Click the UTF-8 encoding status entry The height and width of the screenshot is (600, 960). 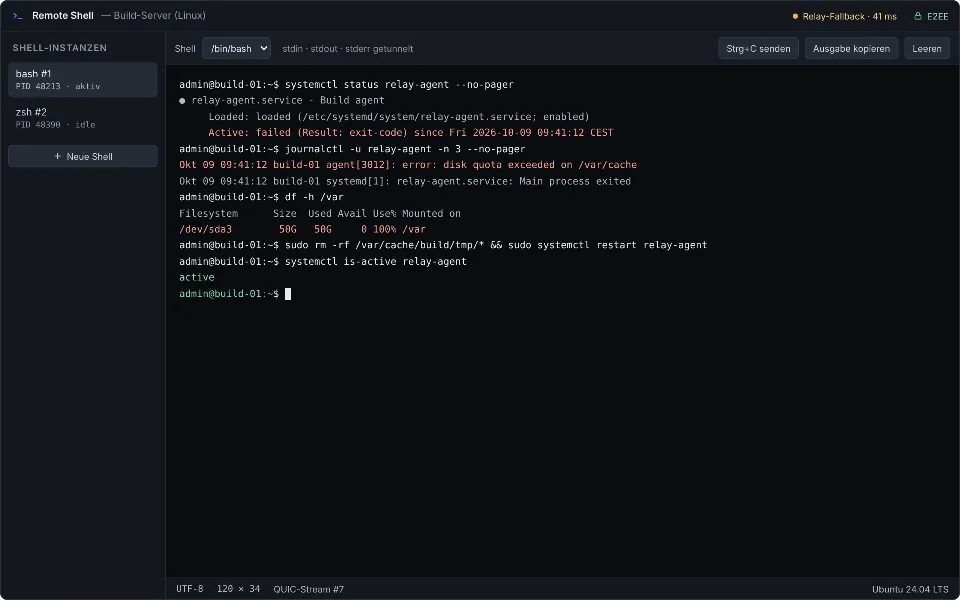tap(190, 589)
